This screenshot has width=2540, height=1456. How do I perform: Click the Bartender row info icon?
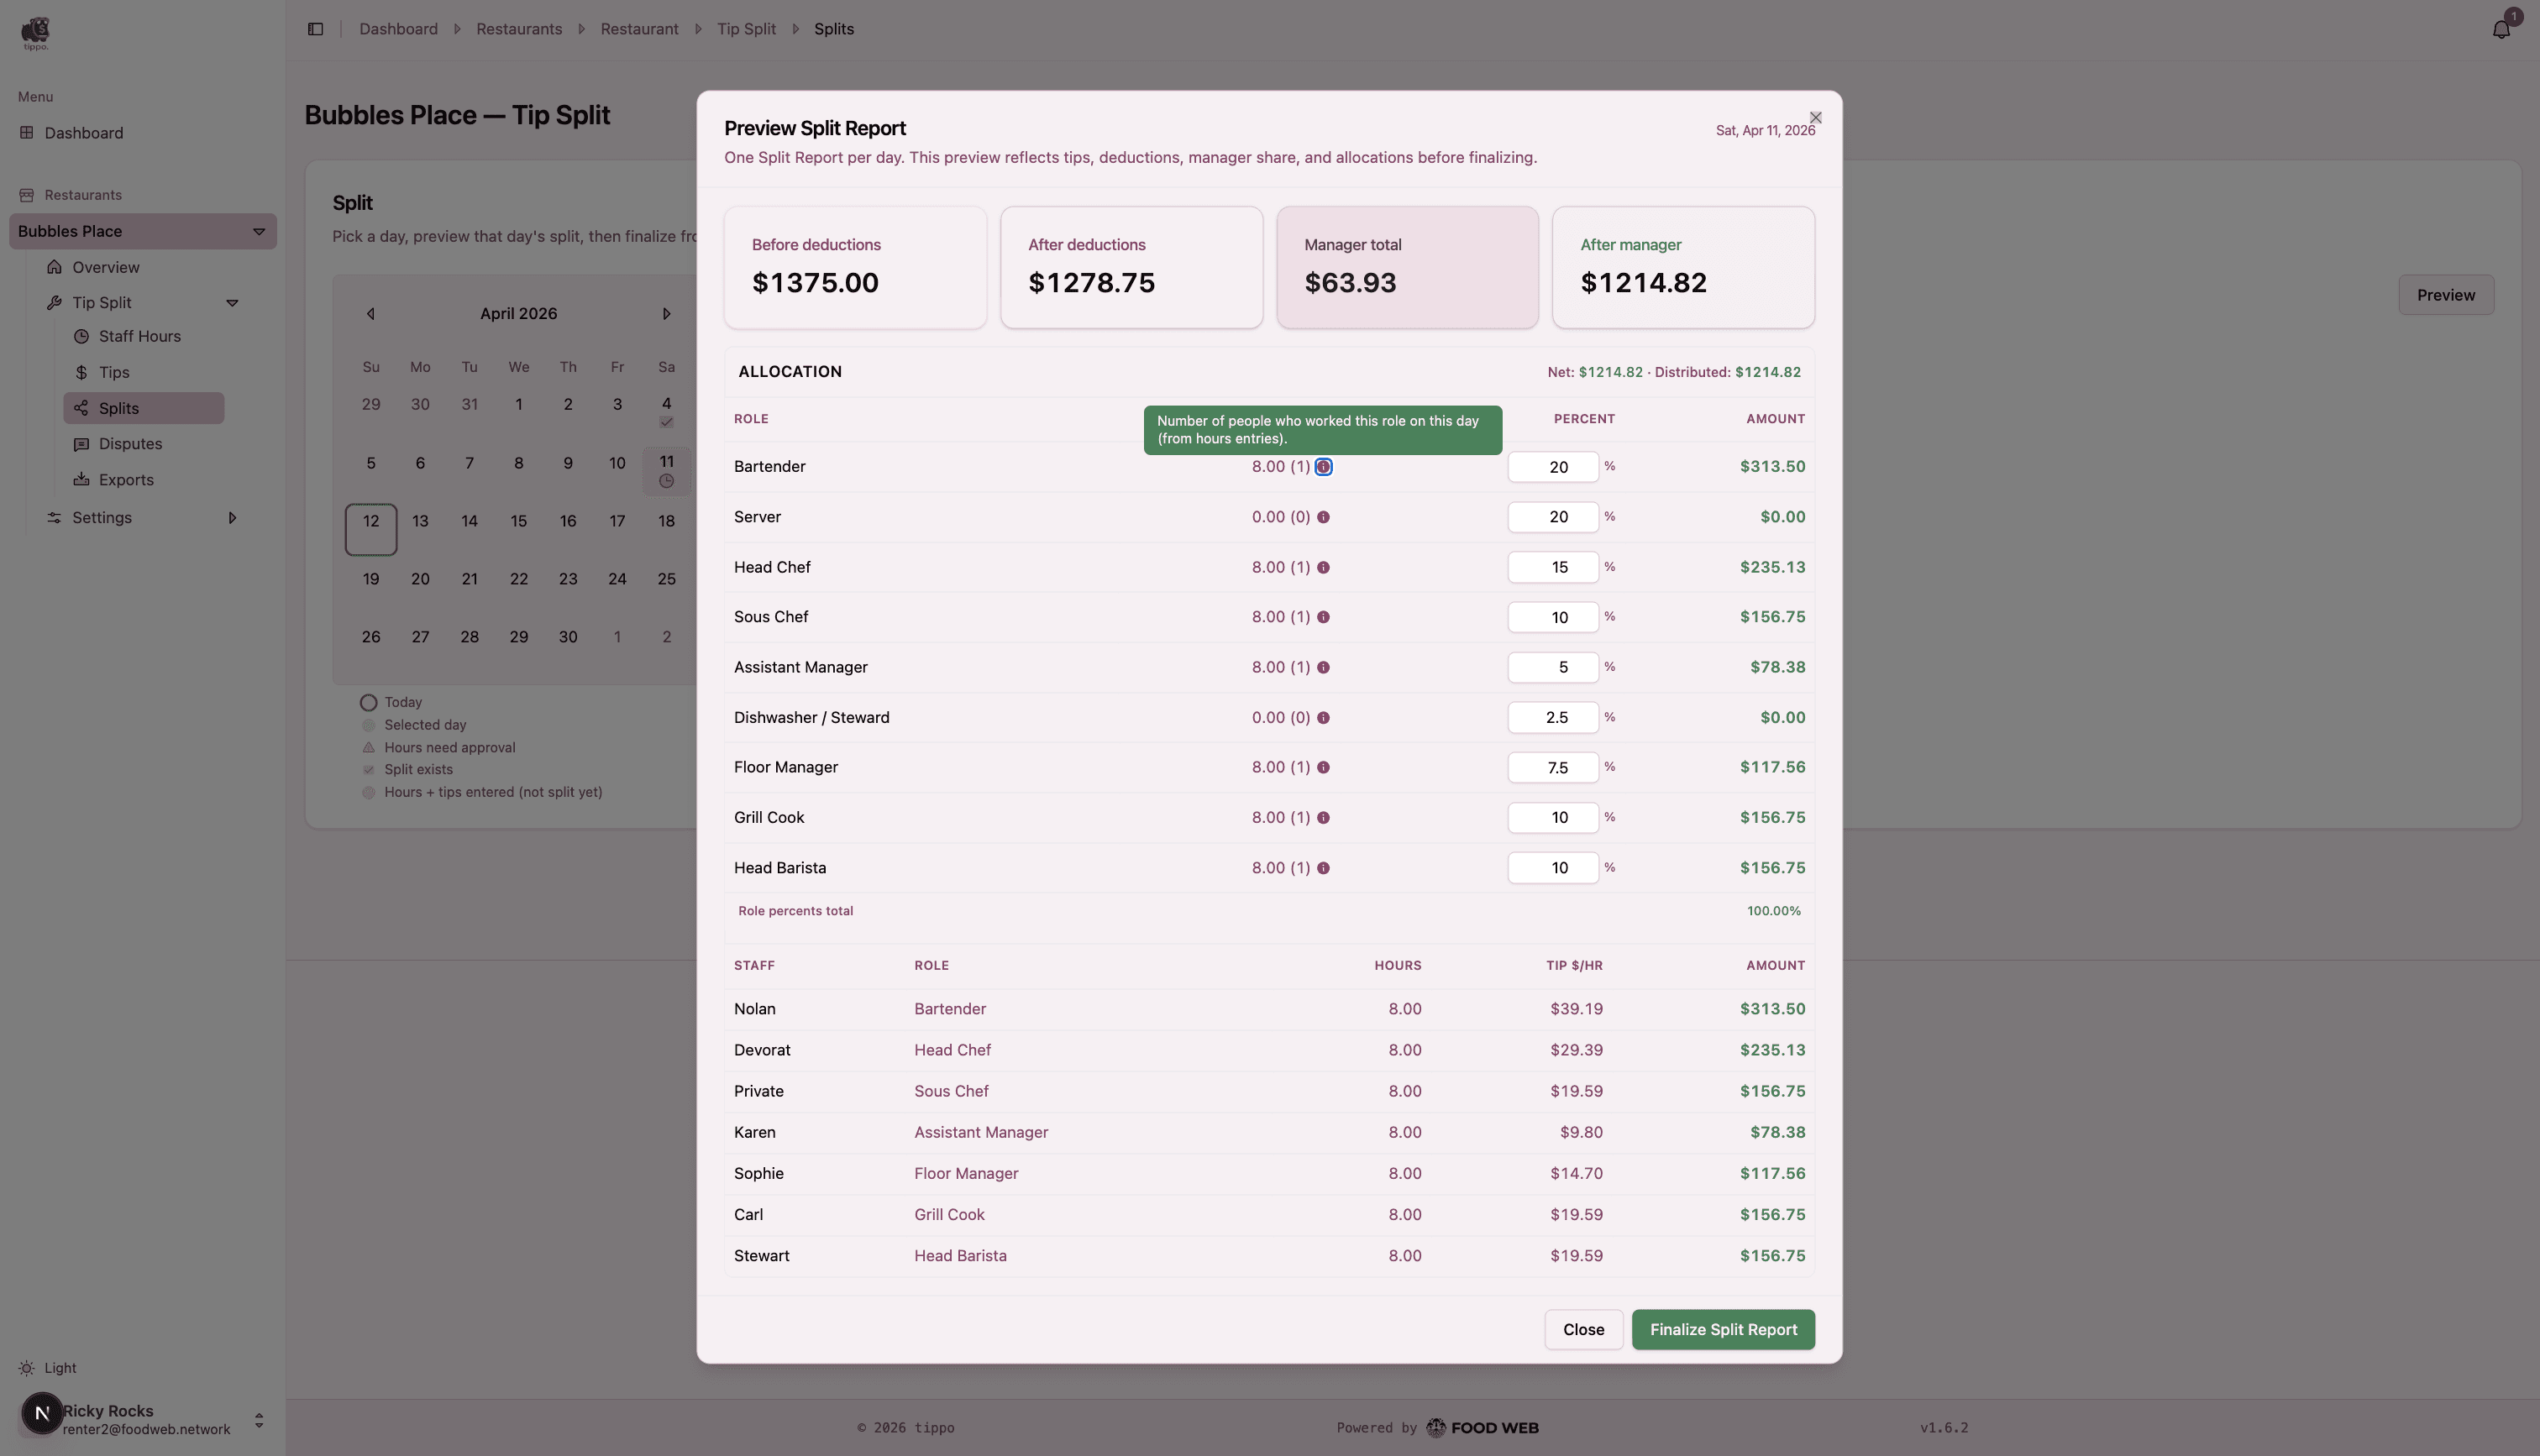tap(1323, 467)
